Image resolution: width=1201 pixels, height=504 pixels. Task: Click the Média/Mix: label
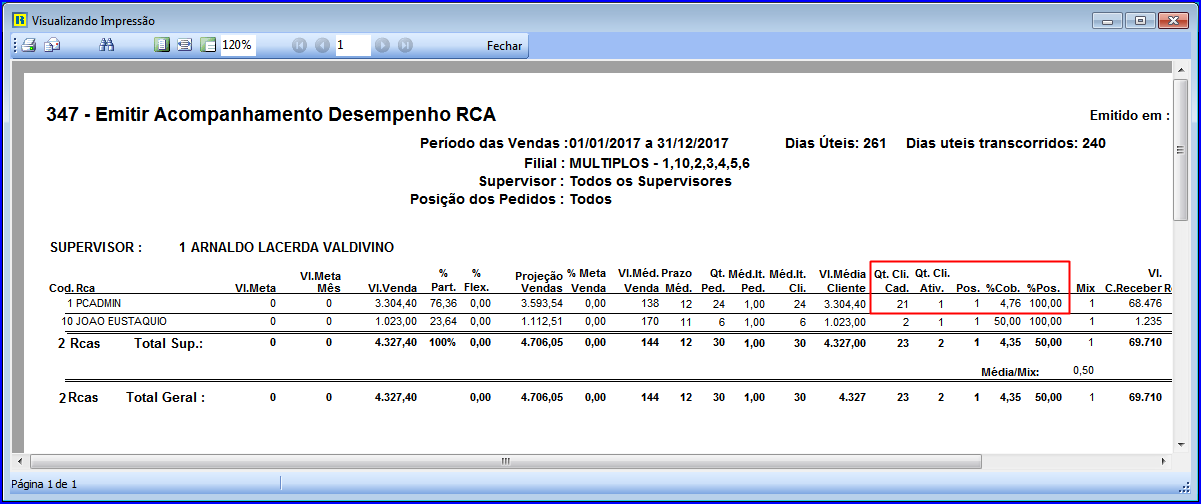pyautogui.click(x=1010, y=372)
